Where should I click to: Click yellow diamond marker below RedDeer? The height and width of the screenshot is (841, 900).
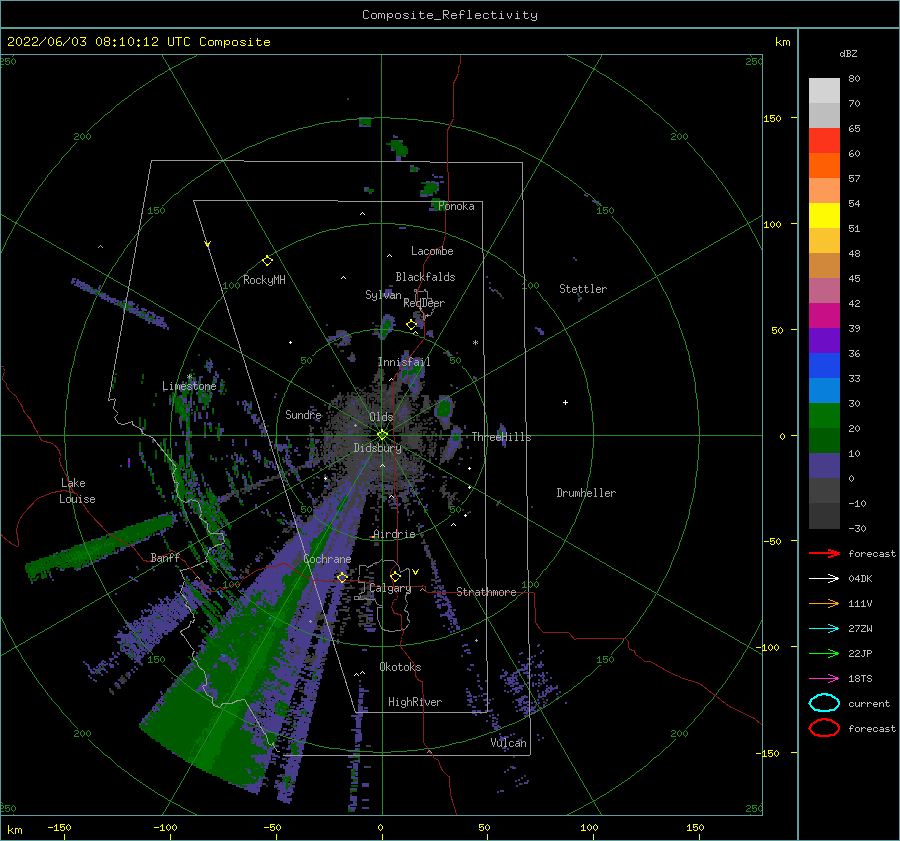(x=411, y=325)
